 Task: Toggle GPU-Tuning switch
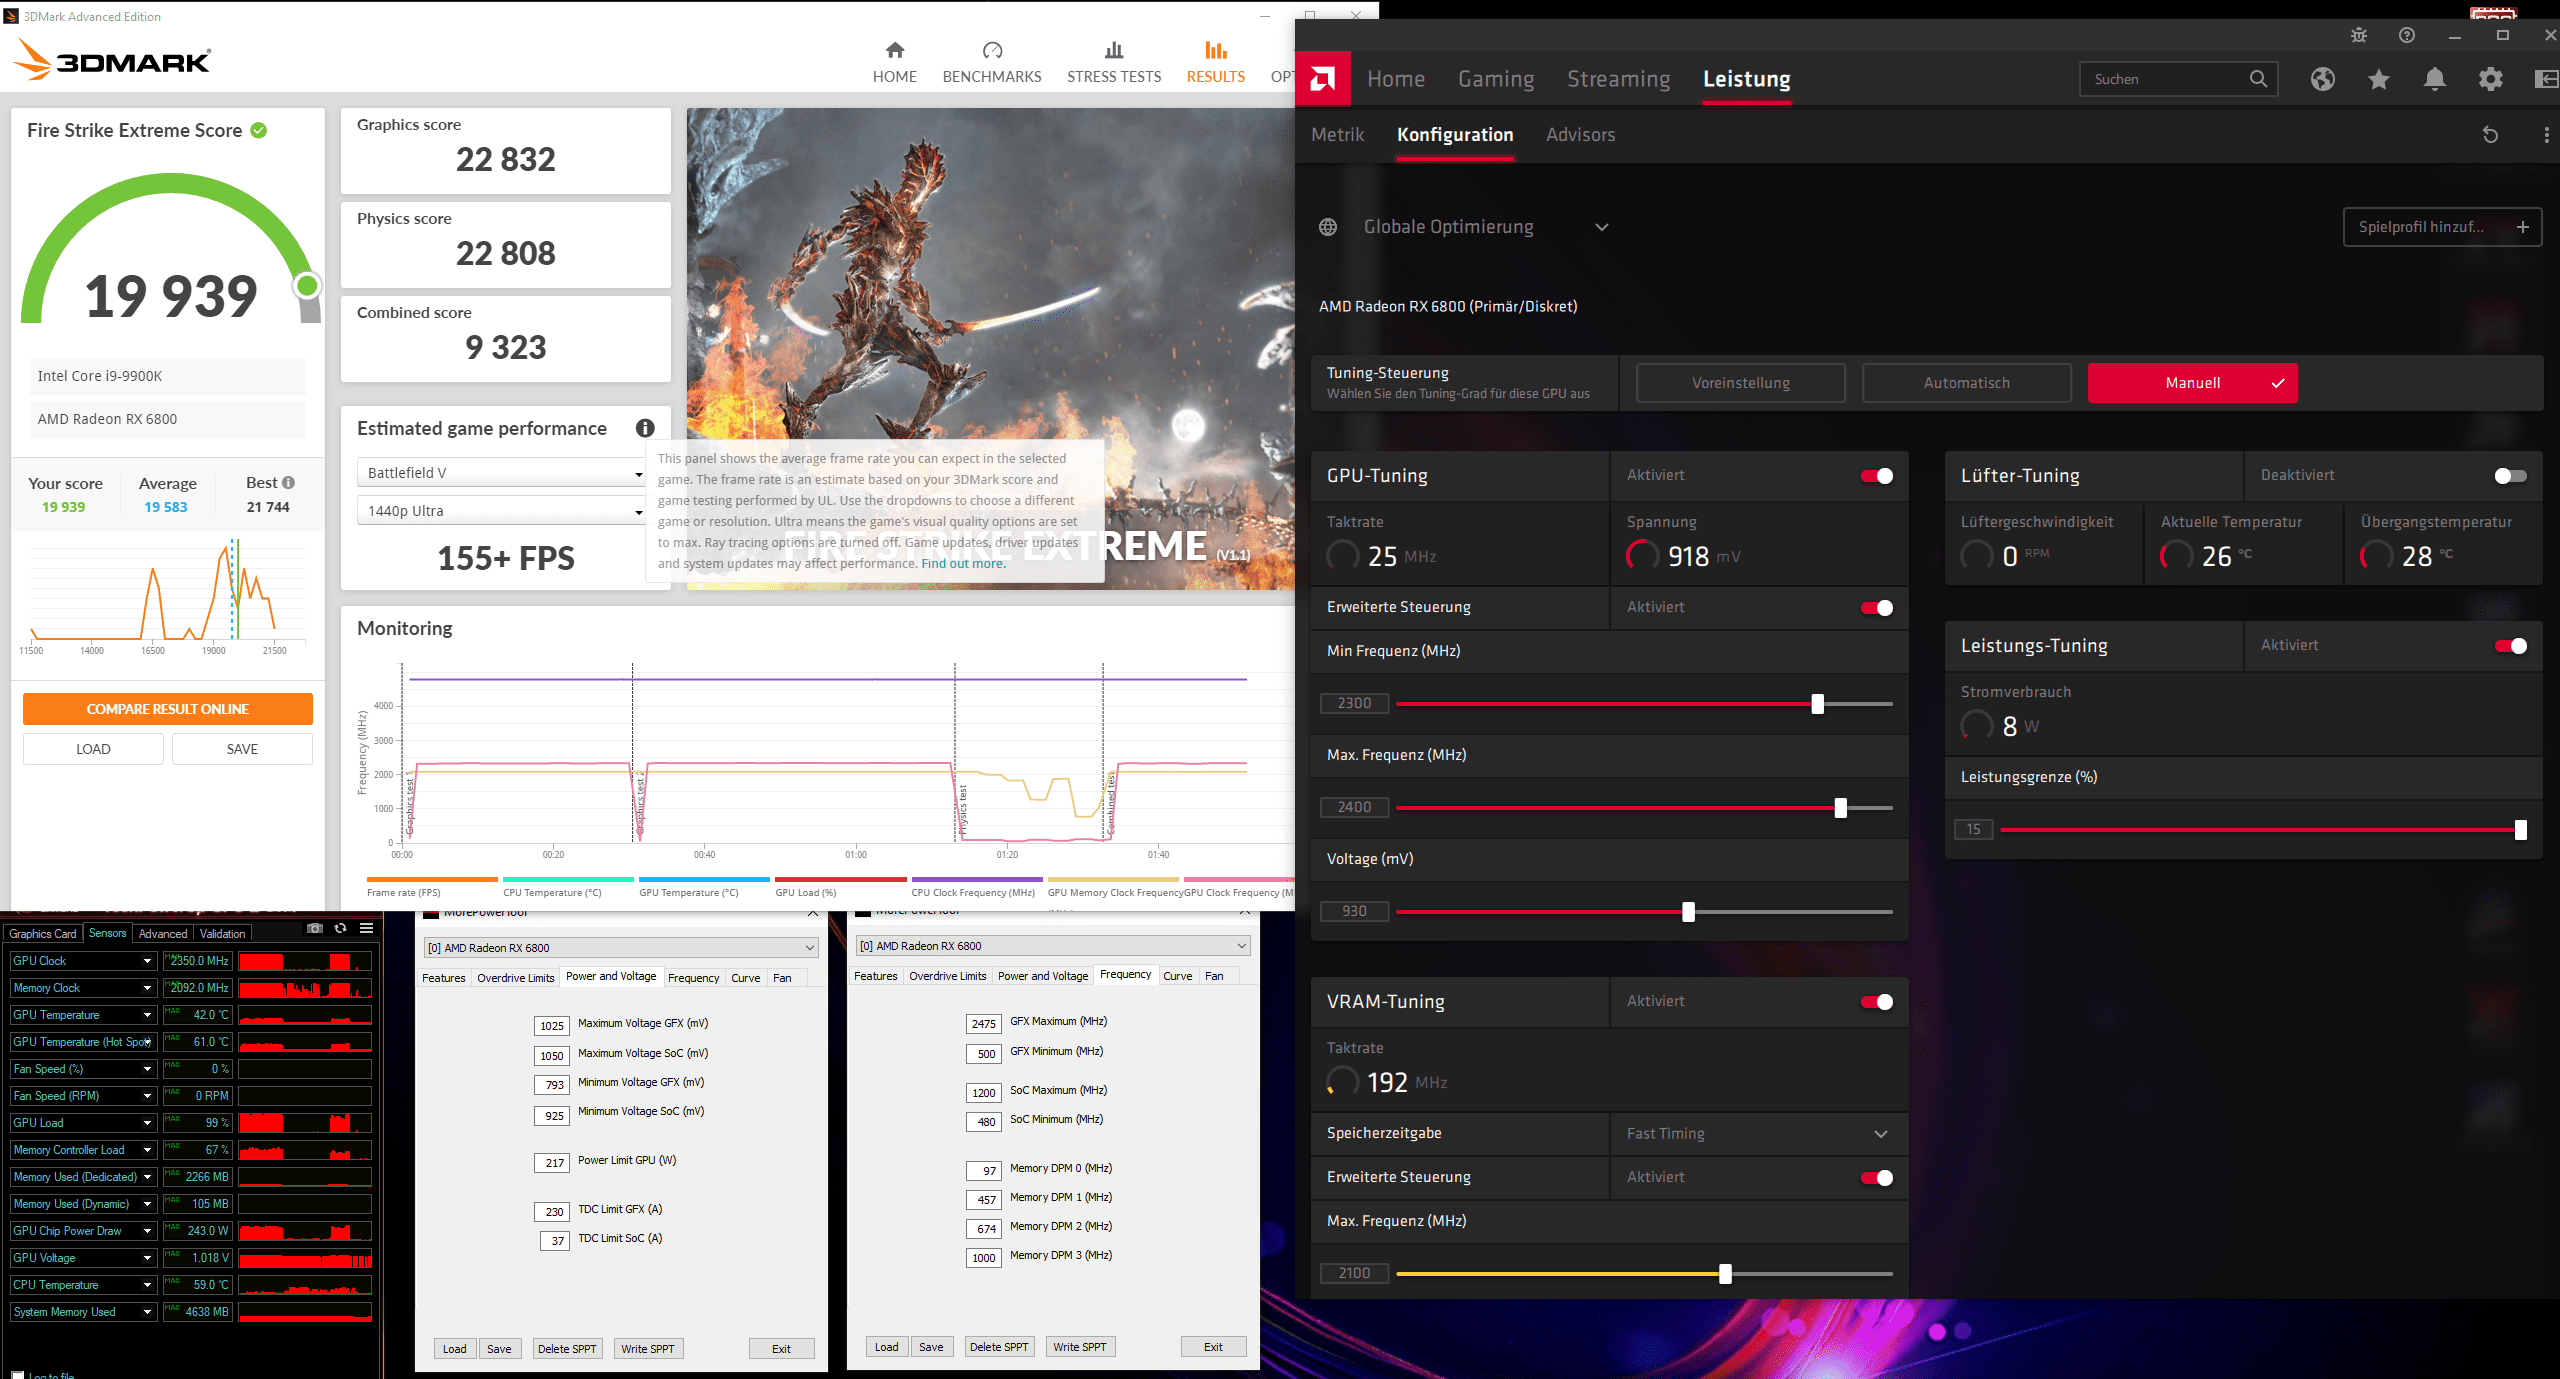click(x=1877, y=476)
